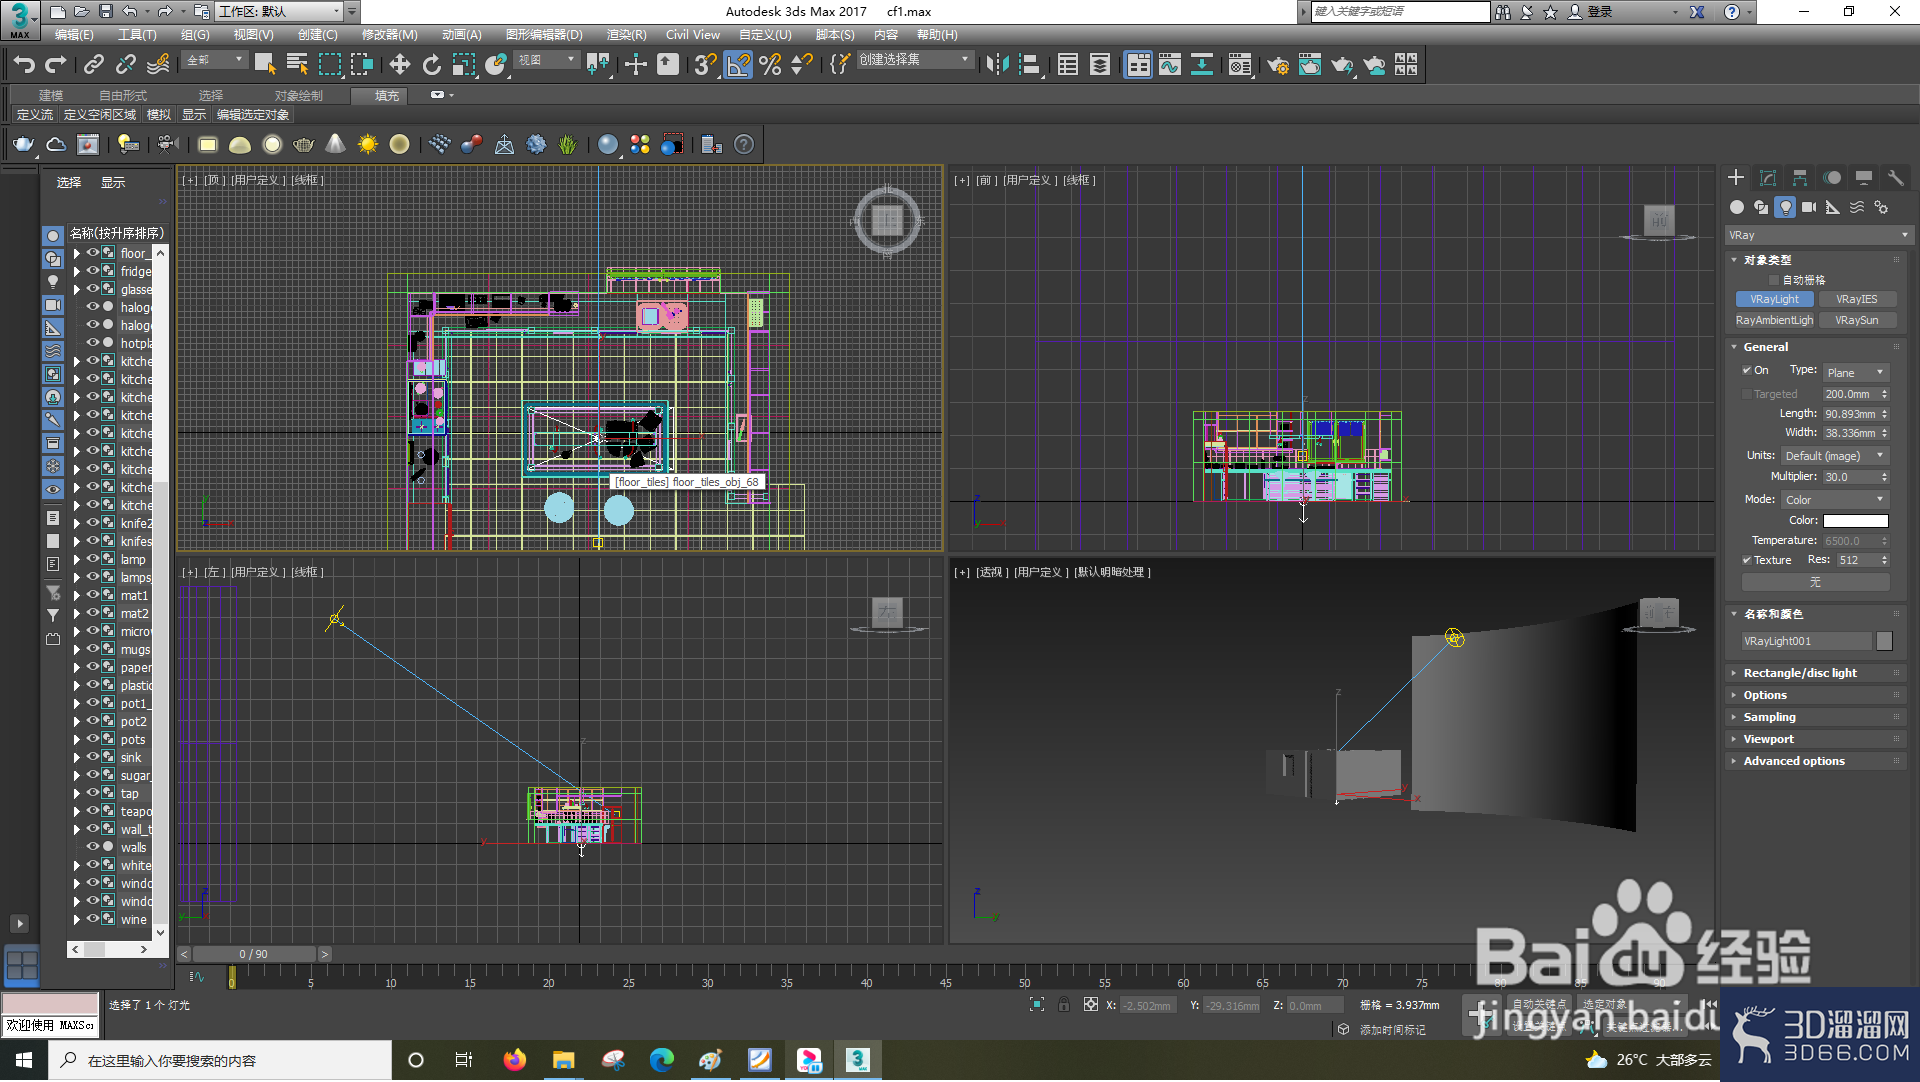Toggle visibility eye of lamp row
Viewport: 1920px width, 1082px height.
92,559
